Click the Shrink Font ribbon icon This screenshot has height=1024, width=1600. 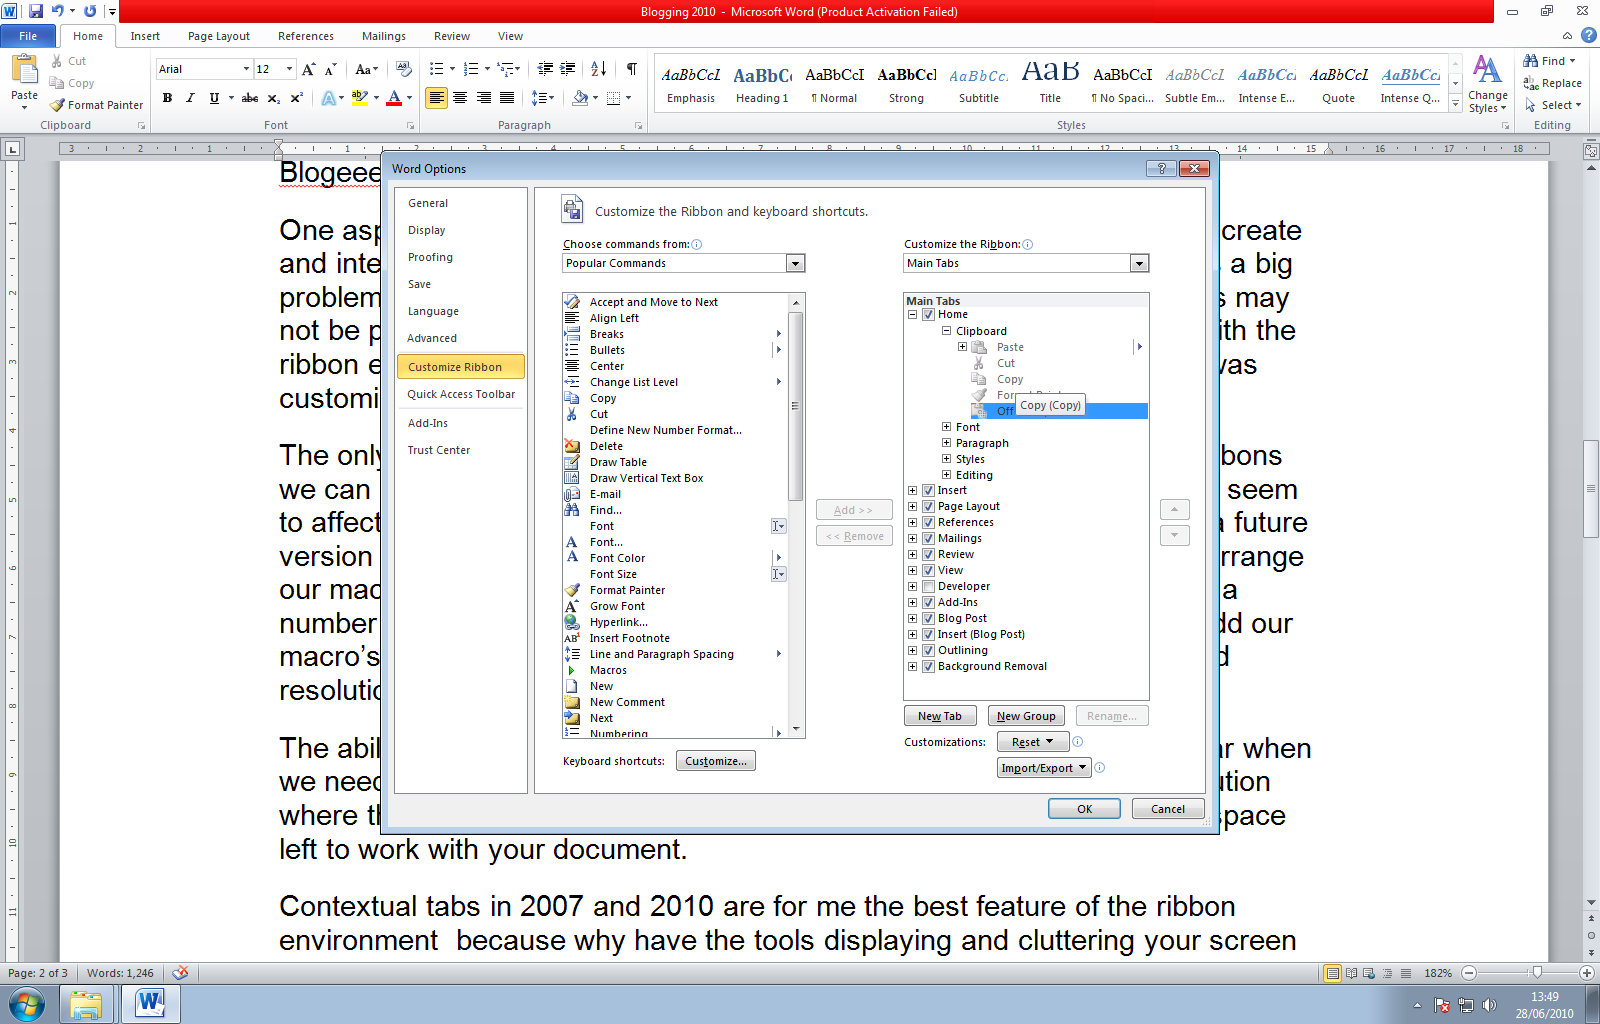(x=331, y=69)
